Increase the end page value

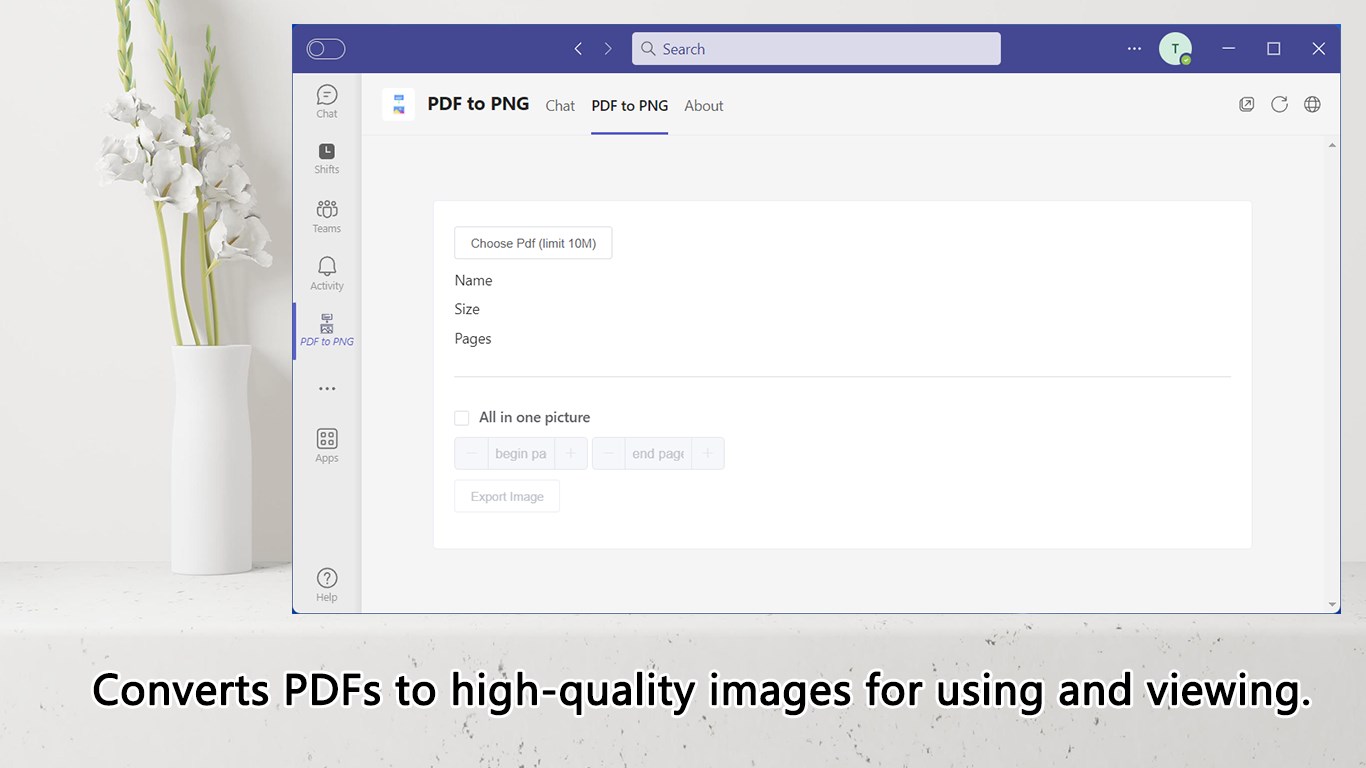point(708,453)
